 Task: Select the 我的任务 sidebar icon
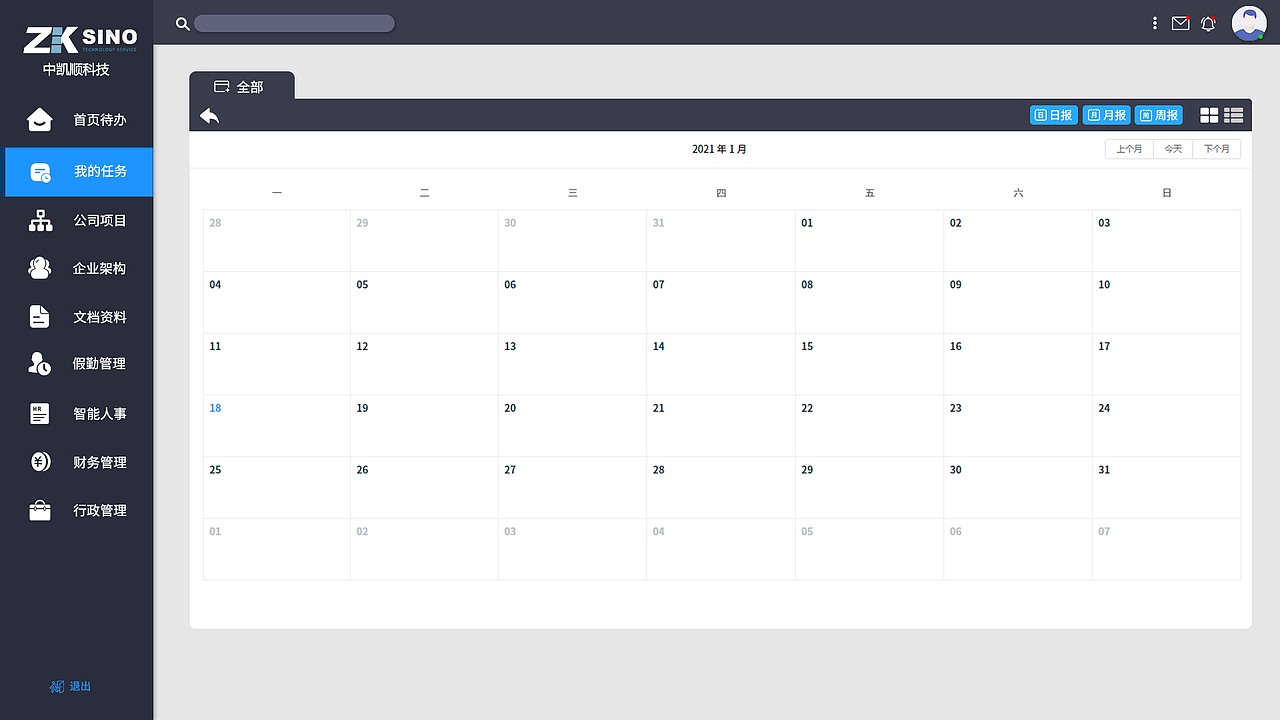point(40,172)
